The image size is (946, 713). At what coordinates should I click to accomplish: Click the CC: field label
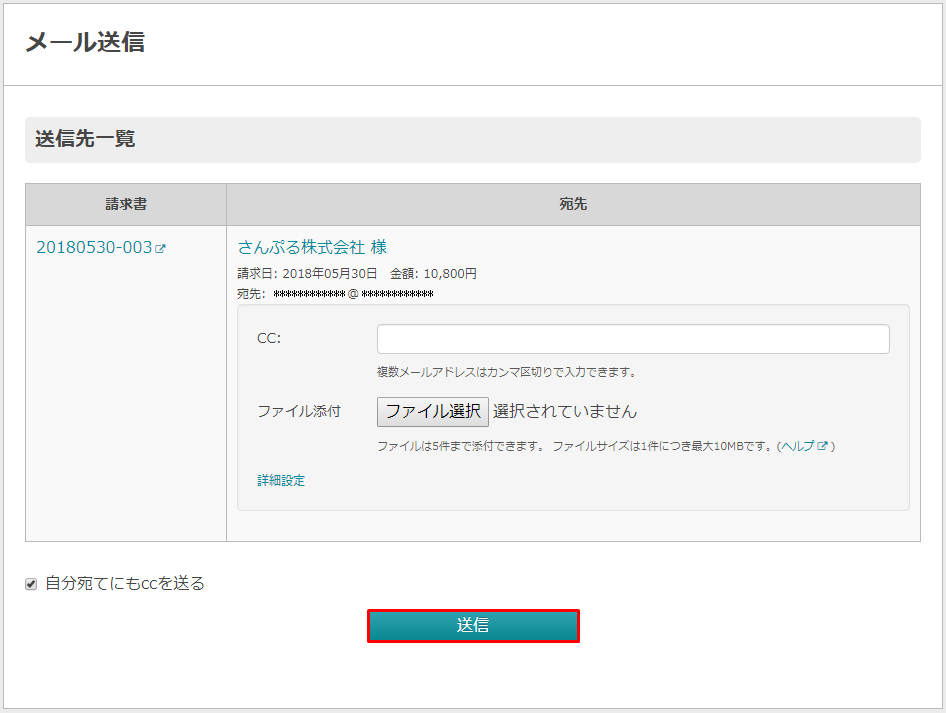coord(269,339)
